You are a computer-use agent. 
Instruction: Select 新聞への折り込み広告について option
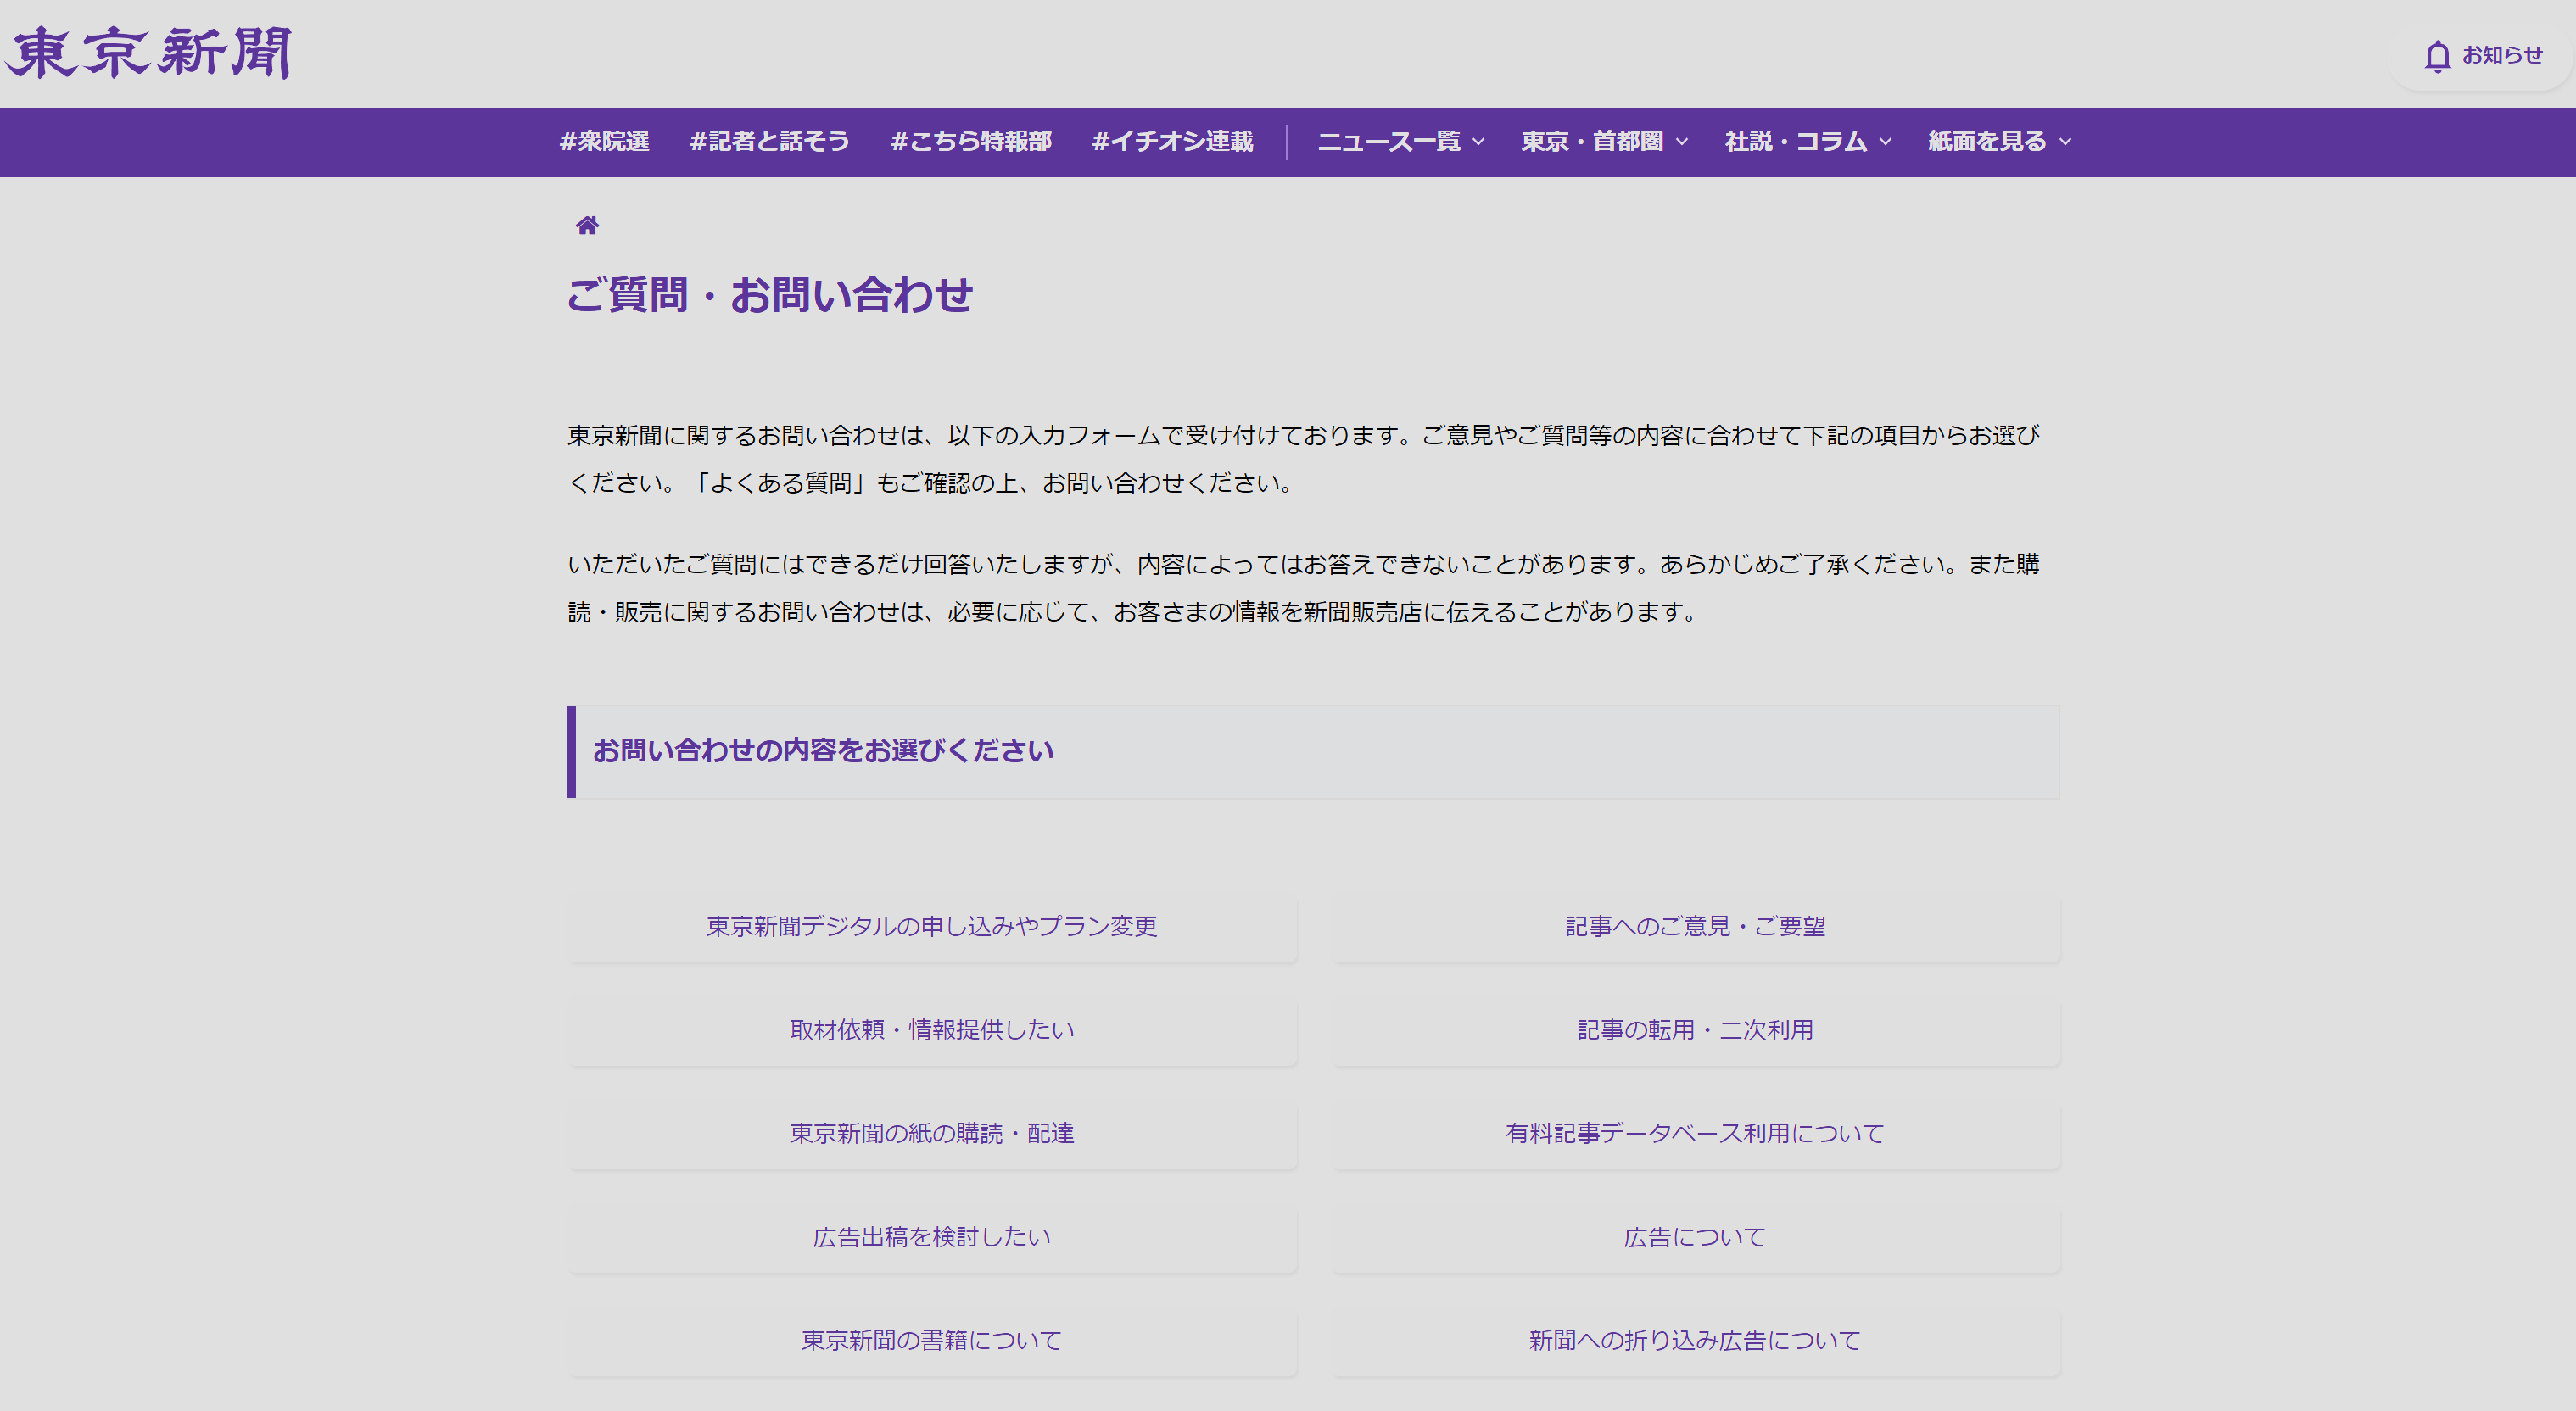coord(1695,1341)
